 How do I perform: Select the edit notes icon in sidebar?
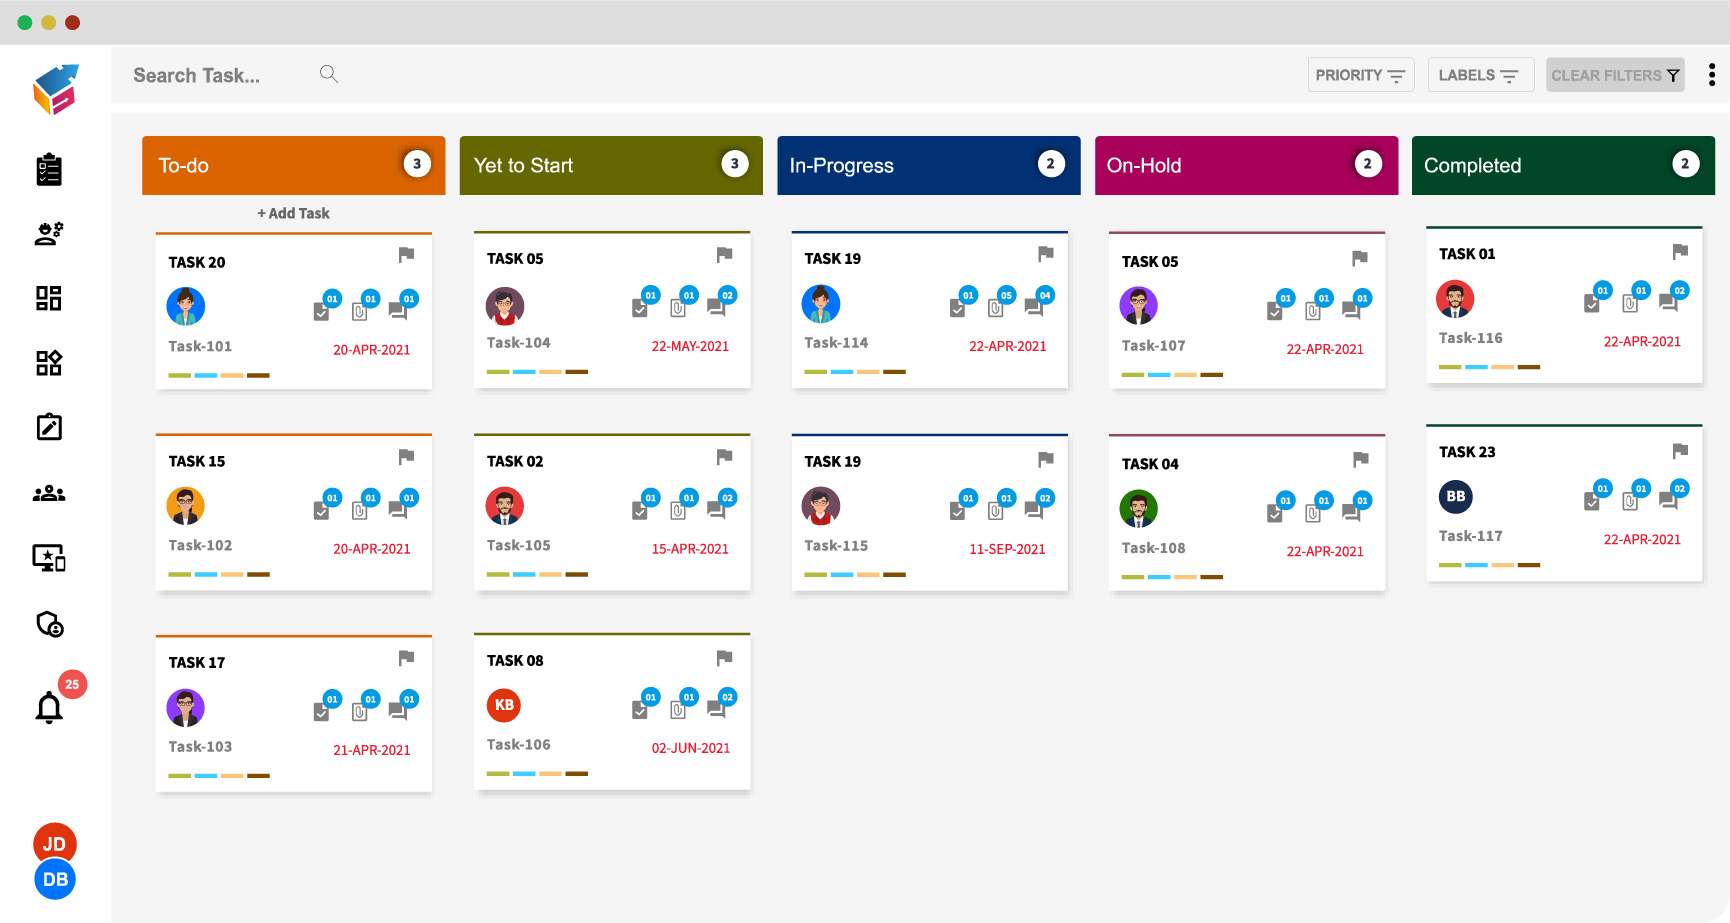click(x=48, y=427)
